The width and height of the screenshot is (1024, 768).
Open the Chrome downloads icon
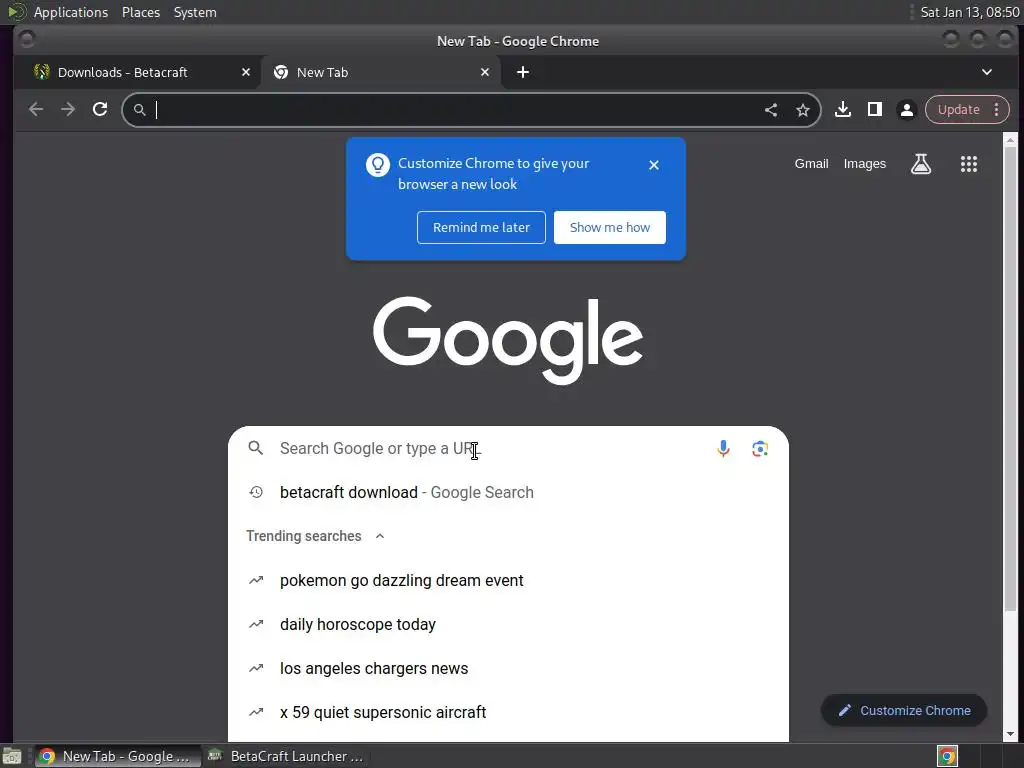coord(842,109)
